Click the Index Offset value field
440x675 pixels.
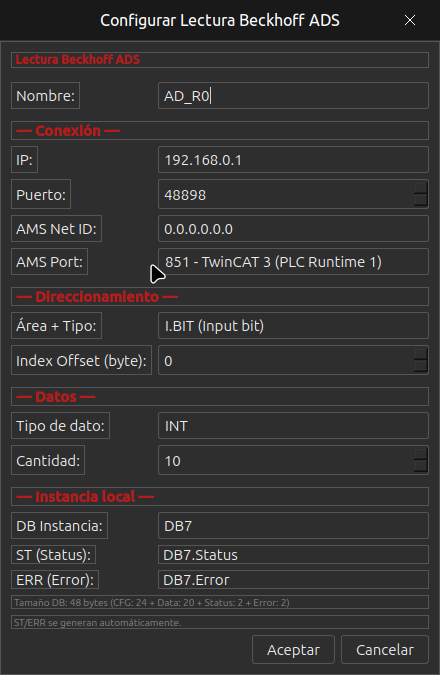(x=286, y=360)
